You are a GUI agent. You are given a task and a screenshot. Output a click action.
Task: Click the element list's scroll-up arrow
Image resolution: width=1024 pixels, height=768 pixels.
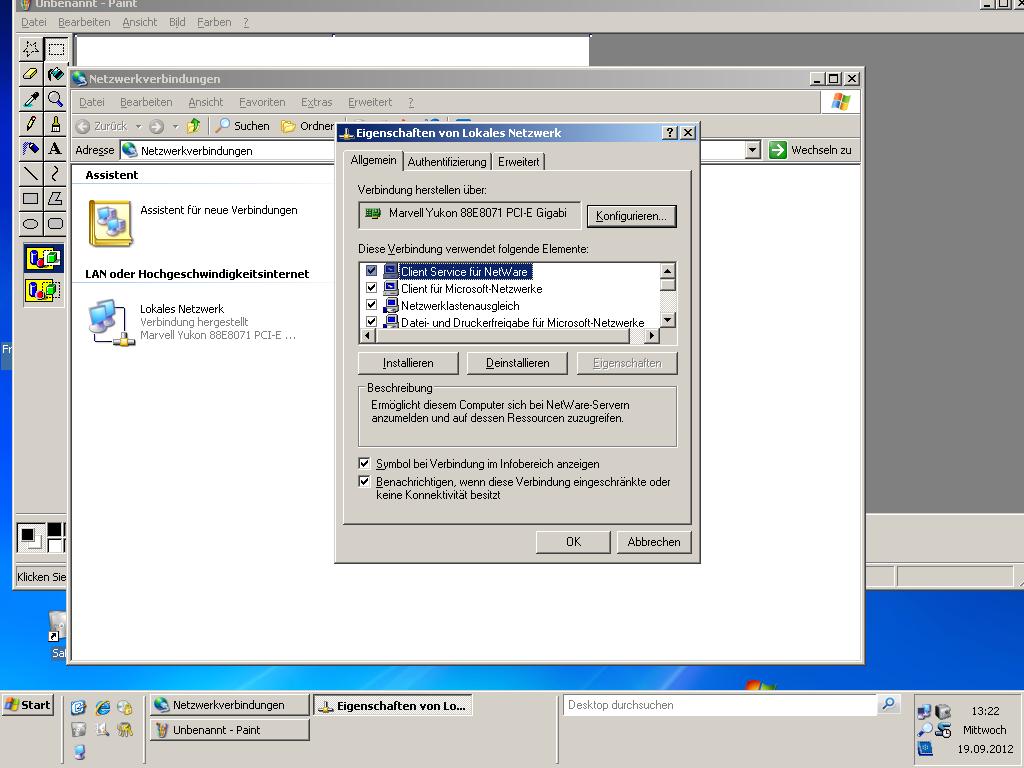(667, 270)
